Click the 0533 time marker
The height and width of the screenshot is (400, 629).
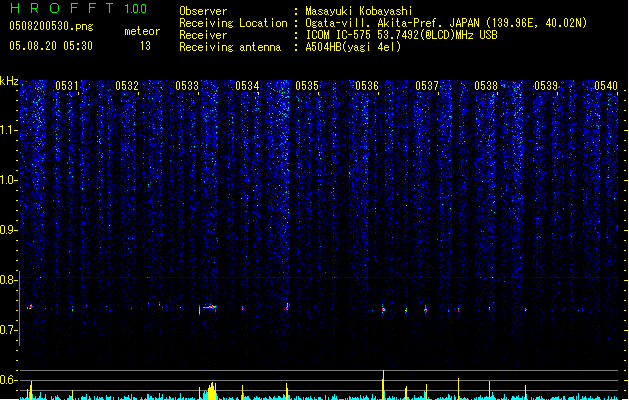(x=187, y=86)
